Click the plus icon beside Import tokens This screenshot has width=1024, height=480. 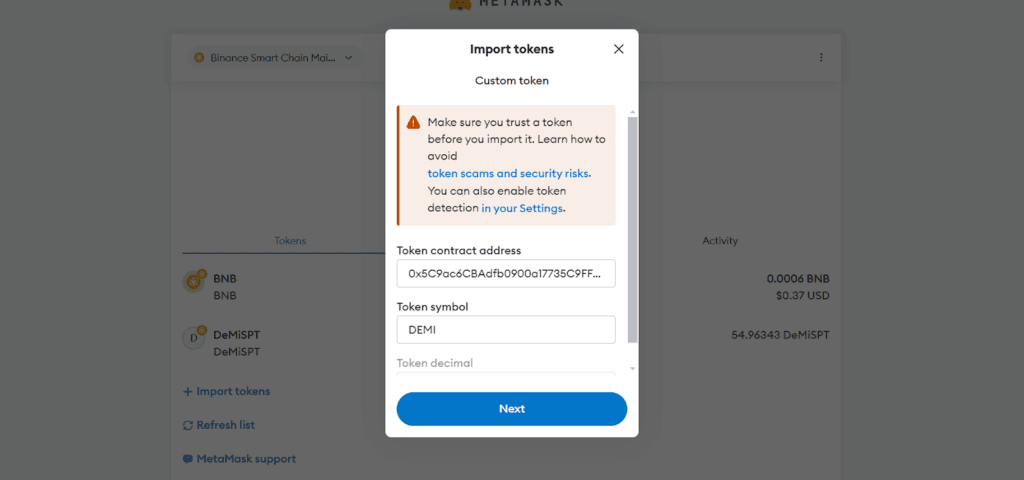pyautogui.click(x=187, y=392)
